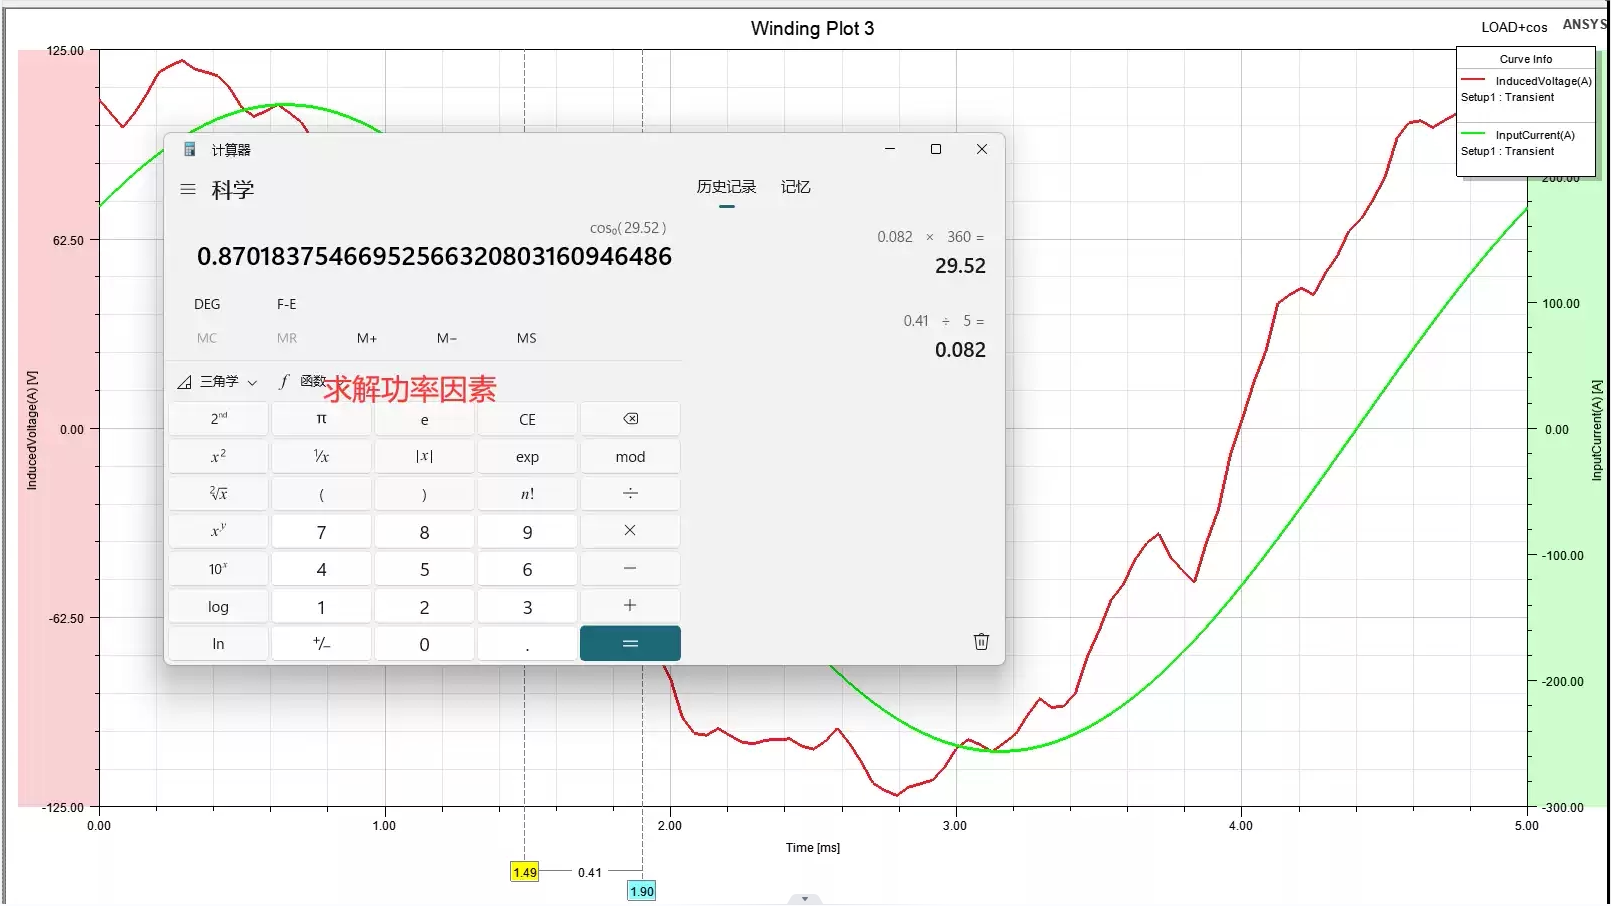
Task: Click the plus/minus sign toggle key
Action: tap(321, 643)
